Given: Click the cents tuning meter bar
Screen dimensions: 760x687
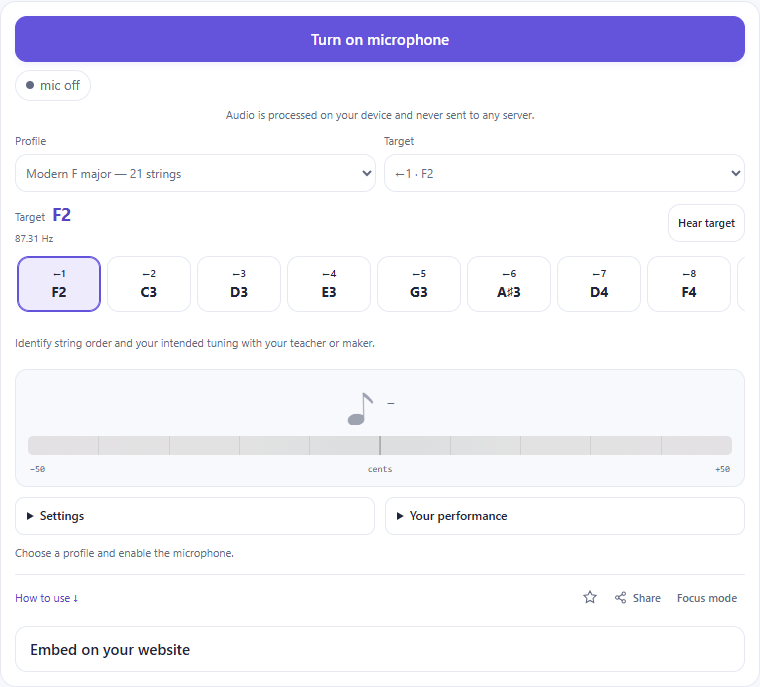Looking at the screenshot, I should pyautogui.click(x=380, y=445).
